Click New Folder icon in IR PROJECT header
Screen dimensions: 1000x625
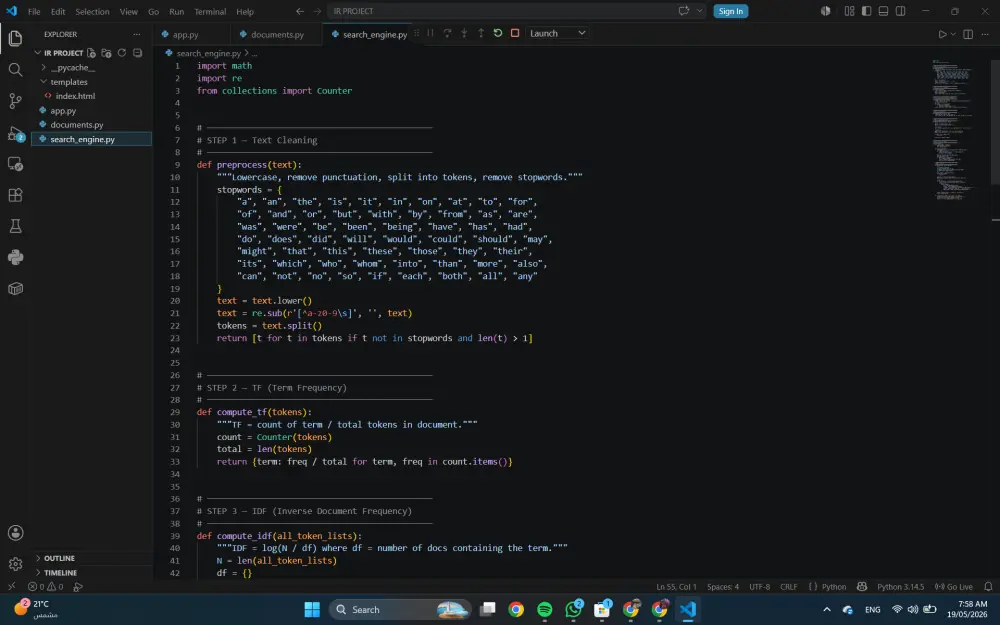107,53
